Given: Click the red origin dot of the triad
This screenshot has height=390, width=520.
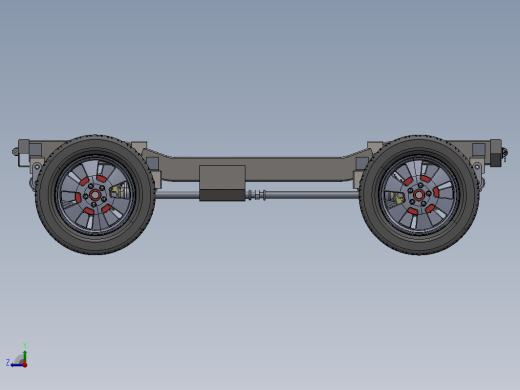Looking at the screenshot, I should pos(25,365).
